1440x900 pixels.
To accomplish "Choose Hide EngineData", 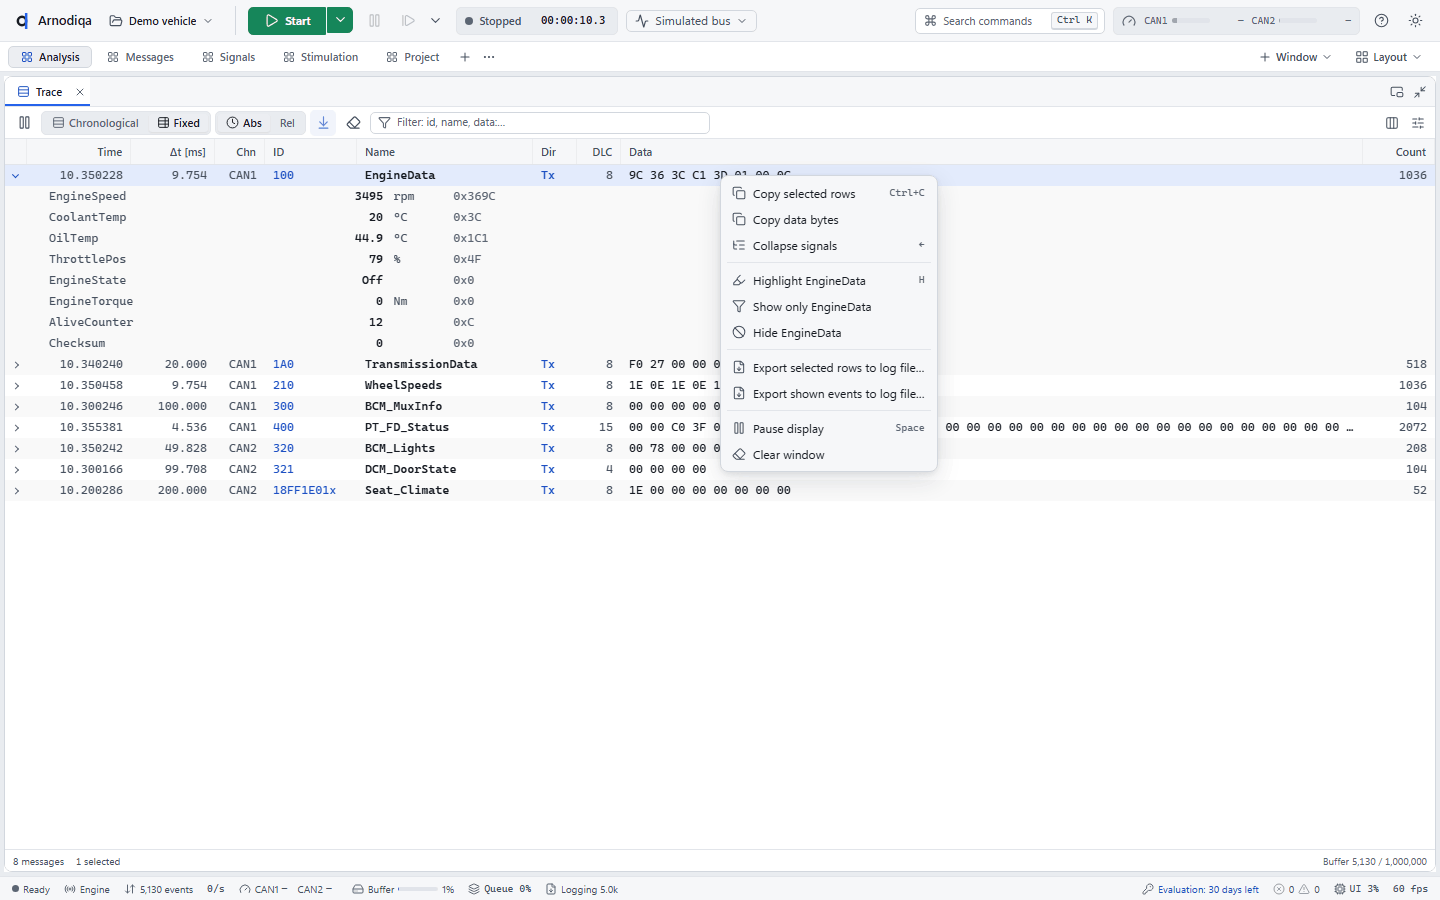I will click(829, 333).
